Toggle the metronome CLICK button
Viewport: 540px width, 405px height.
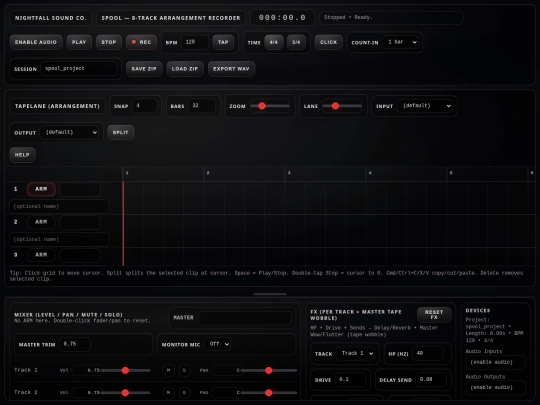pos(329,42)
